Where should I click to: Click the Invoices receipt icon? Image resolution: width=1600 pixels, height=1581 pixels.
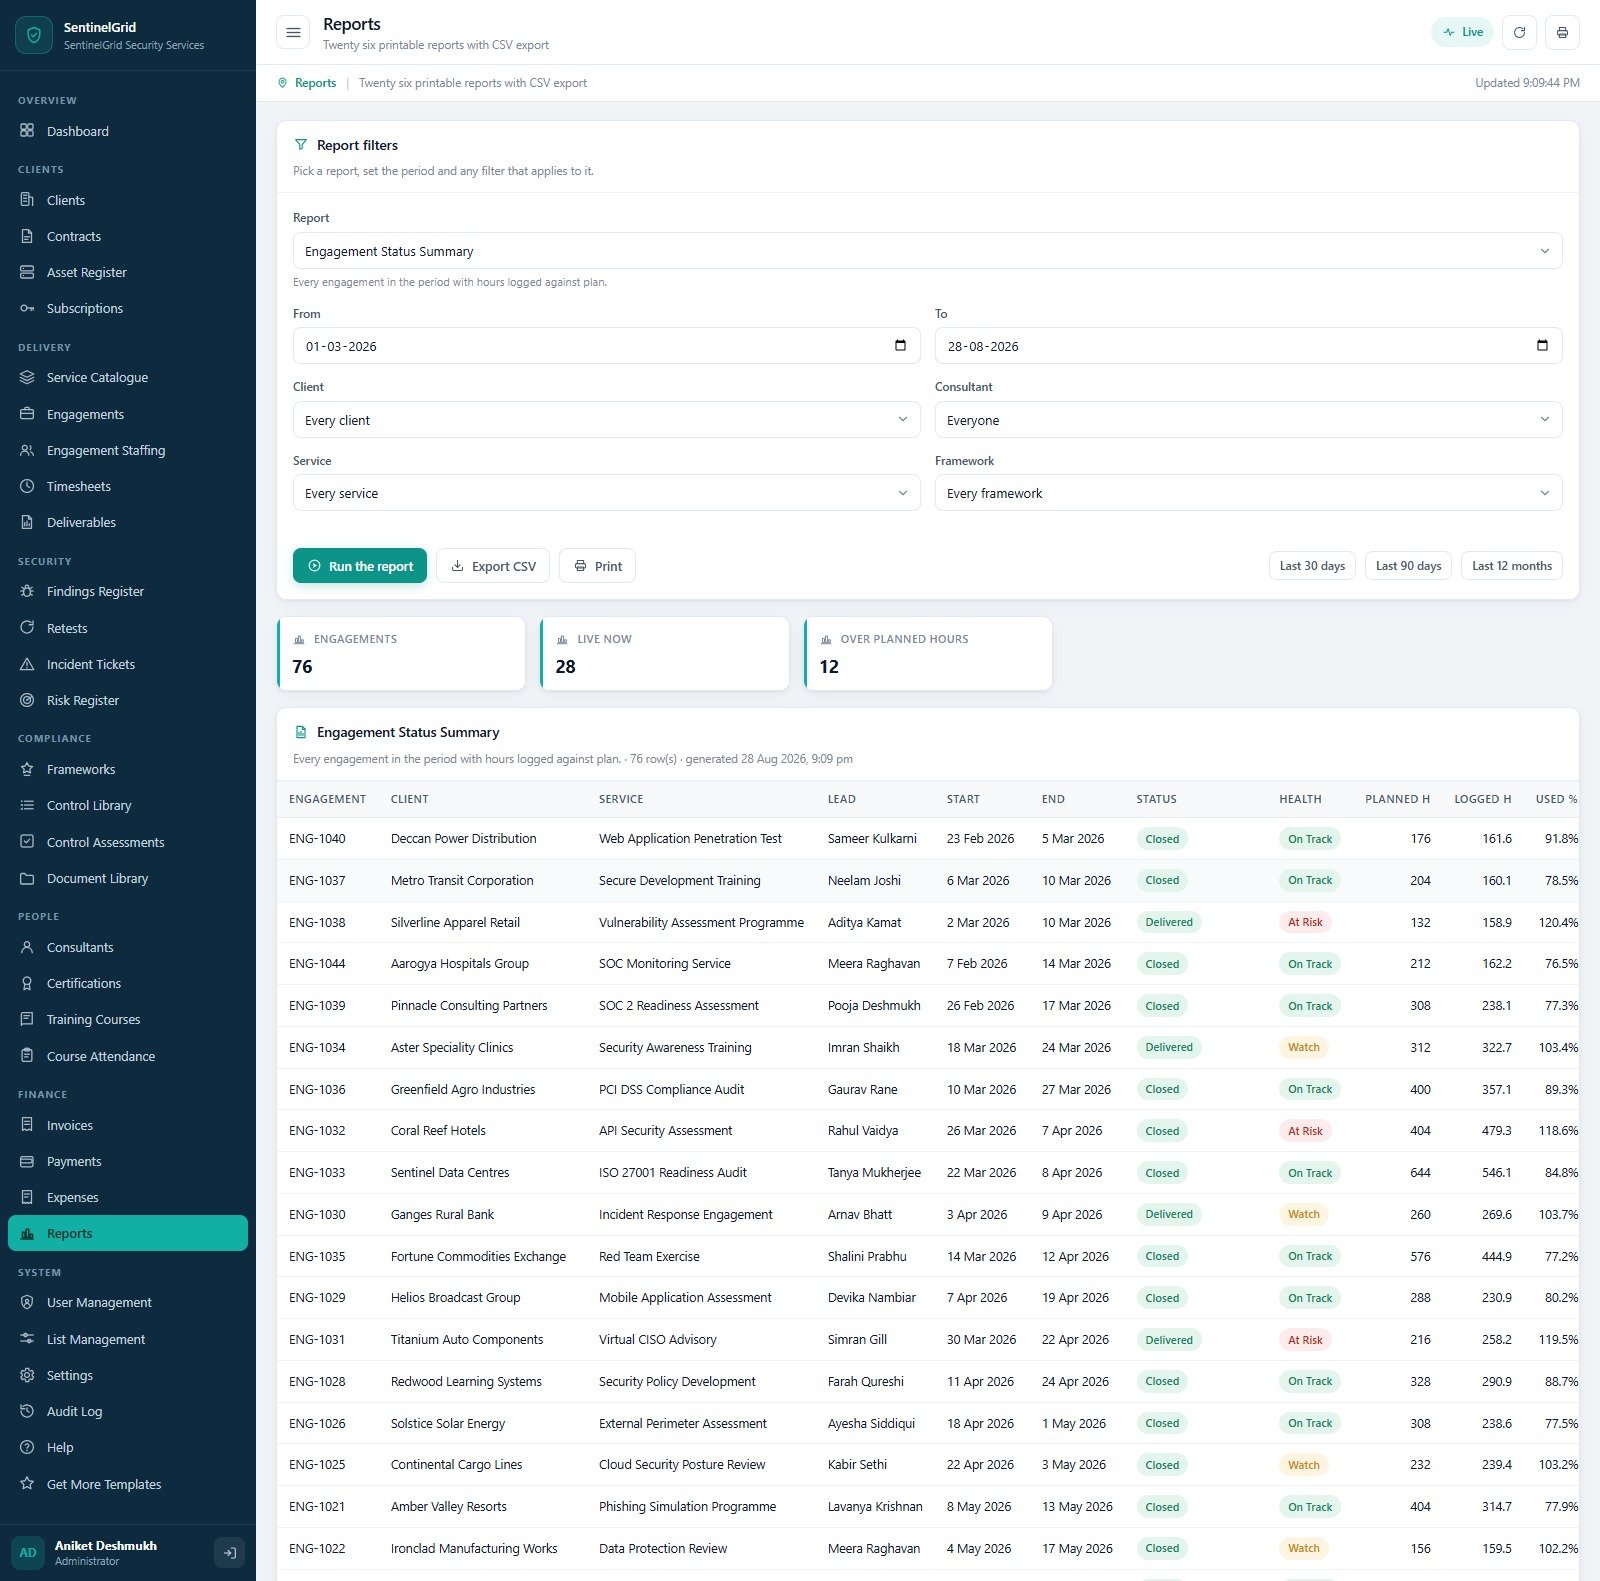point(27,1125)
